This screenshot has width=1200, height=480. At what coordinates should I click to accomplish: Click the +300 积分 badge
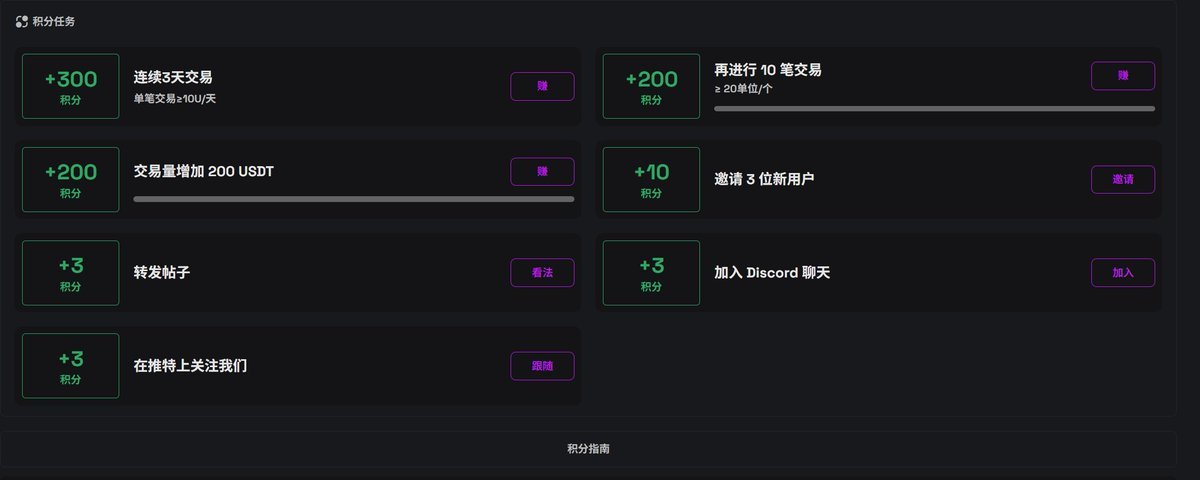pyautogui.click(x=70, y=86)
